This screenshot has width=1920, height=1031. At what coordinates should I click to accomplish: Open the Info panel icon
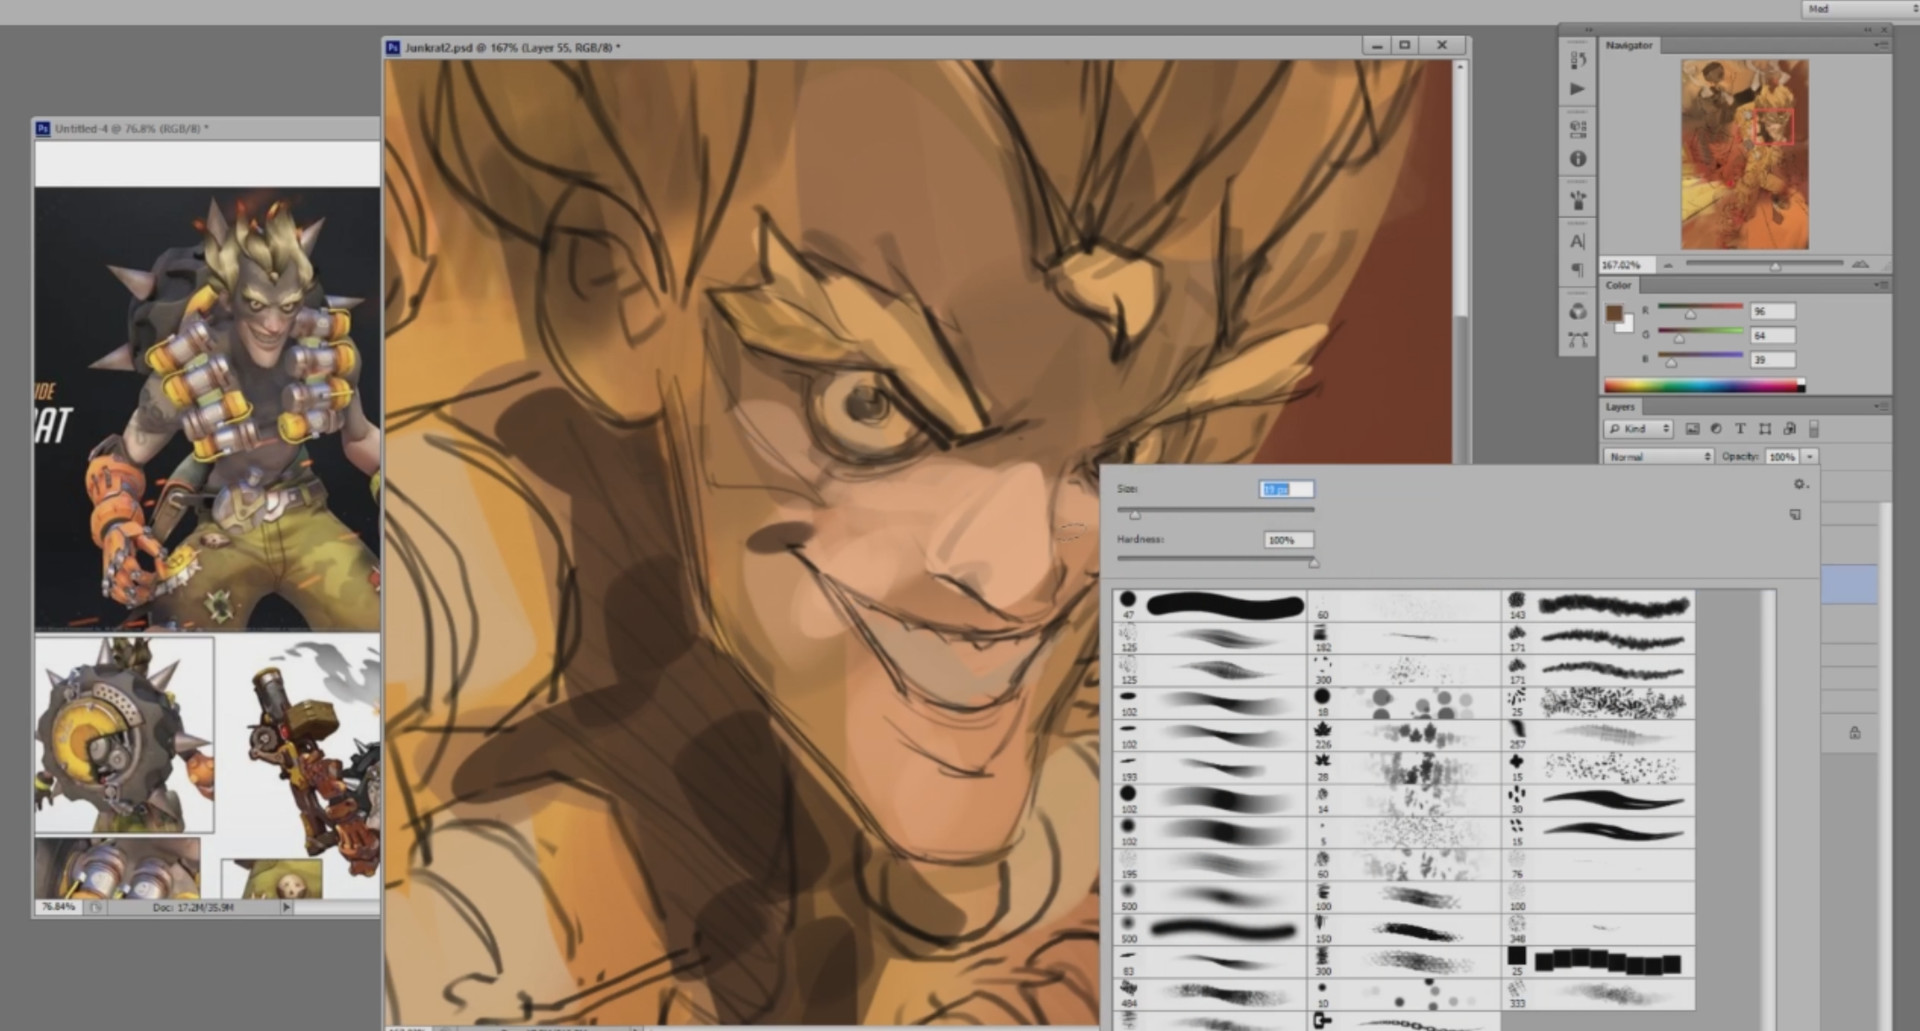coord(1578,159)
